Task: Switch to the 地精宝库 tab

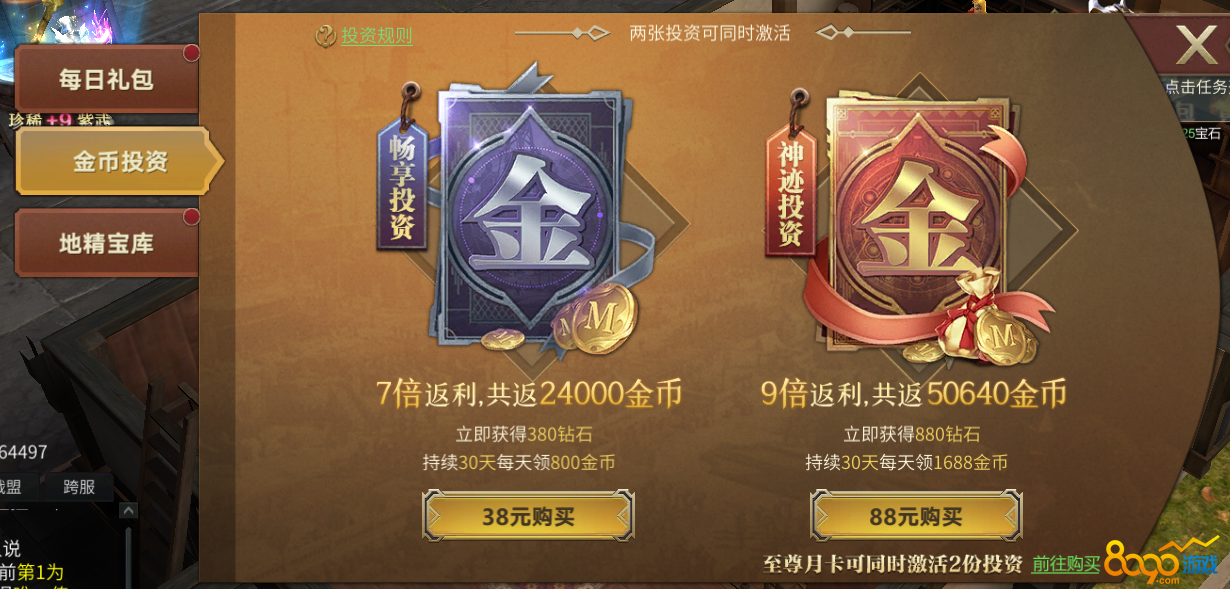Action: coord(106,243)
